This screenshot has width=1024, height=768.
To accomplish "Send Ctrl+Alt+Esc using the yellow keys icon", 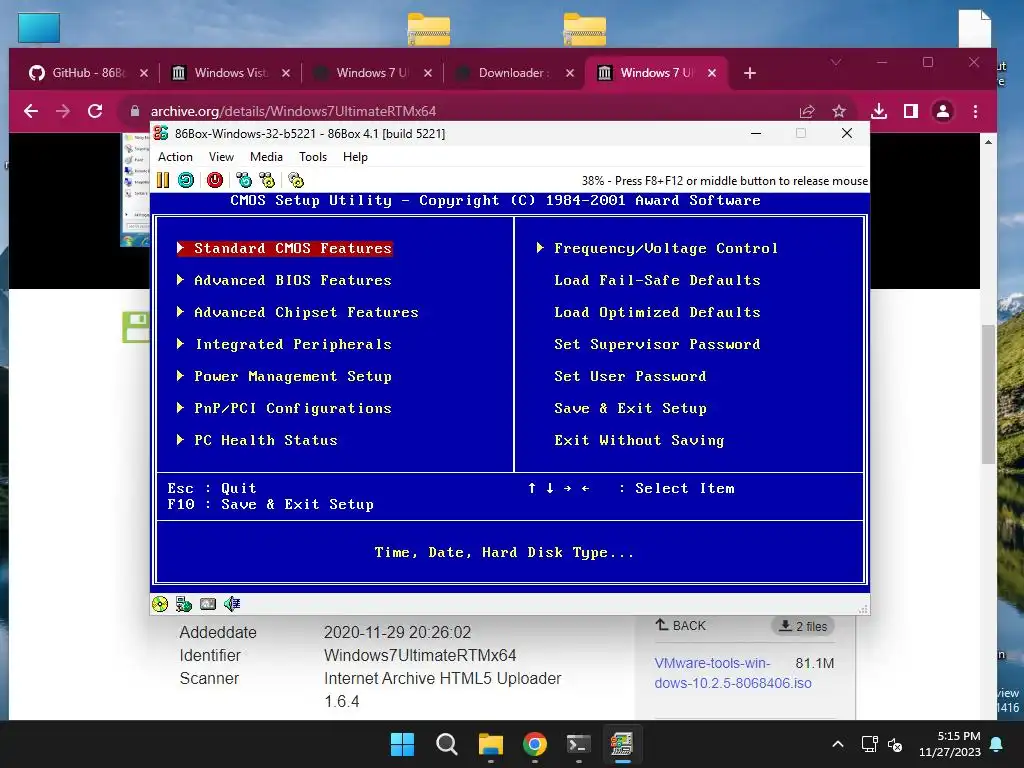I will pos(267,180).
